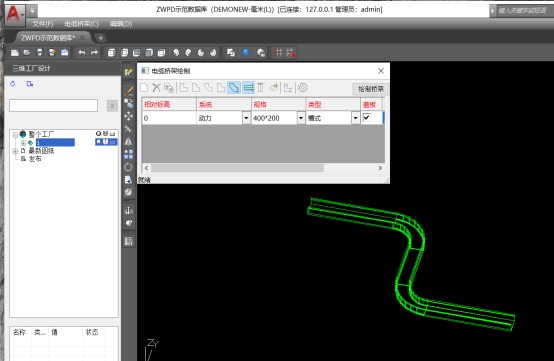Click the save icon in main toolbar
Screen dimensions: 554x361
click(40, 53)
